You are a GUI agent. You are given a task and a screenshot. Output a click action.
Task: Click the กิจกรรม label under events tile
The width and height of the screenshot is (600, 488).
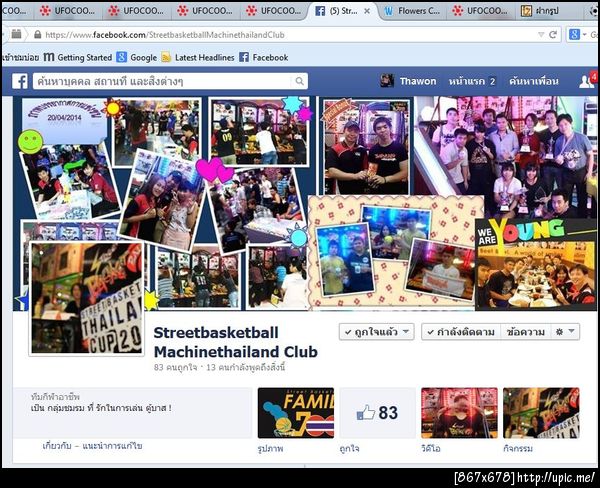pyautogui.click(x=518, y=448)
